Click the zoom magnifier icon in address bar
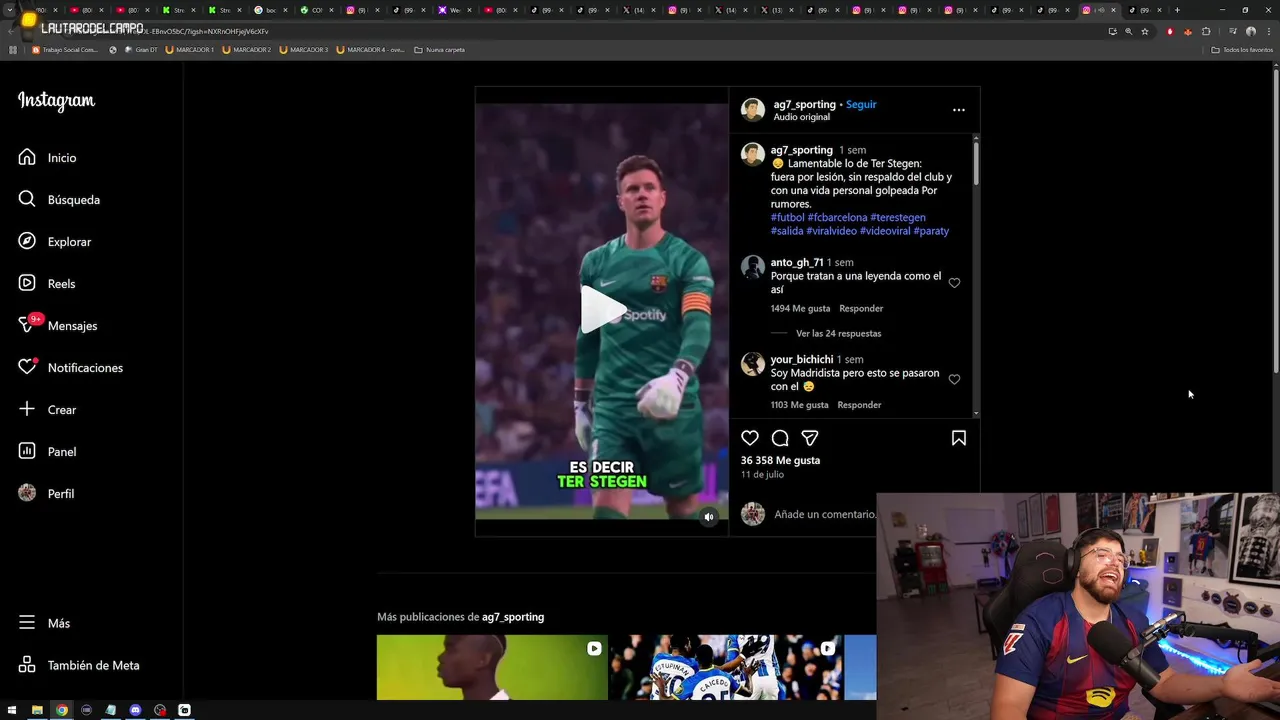This screenshot has width=1280, height=720. (x=1129, y=31)
